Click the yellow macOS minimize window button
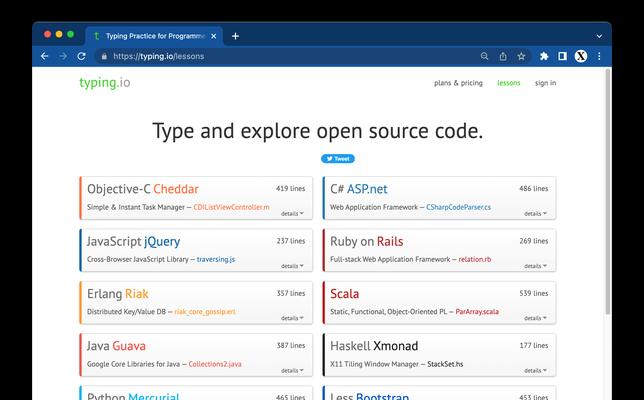Viewport: 644px width, 400px height. coord(59,34)
